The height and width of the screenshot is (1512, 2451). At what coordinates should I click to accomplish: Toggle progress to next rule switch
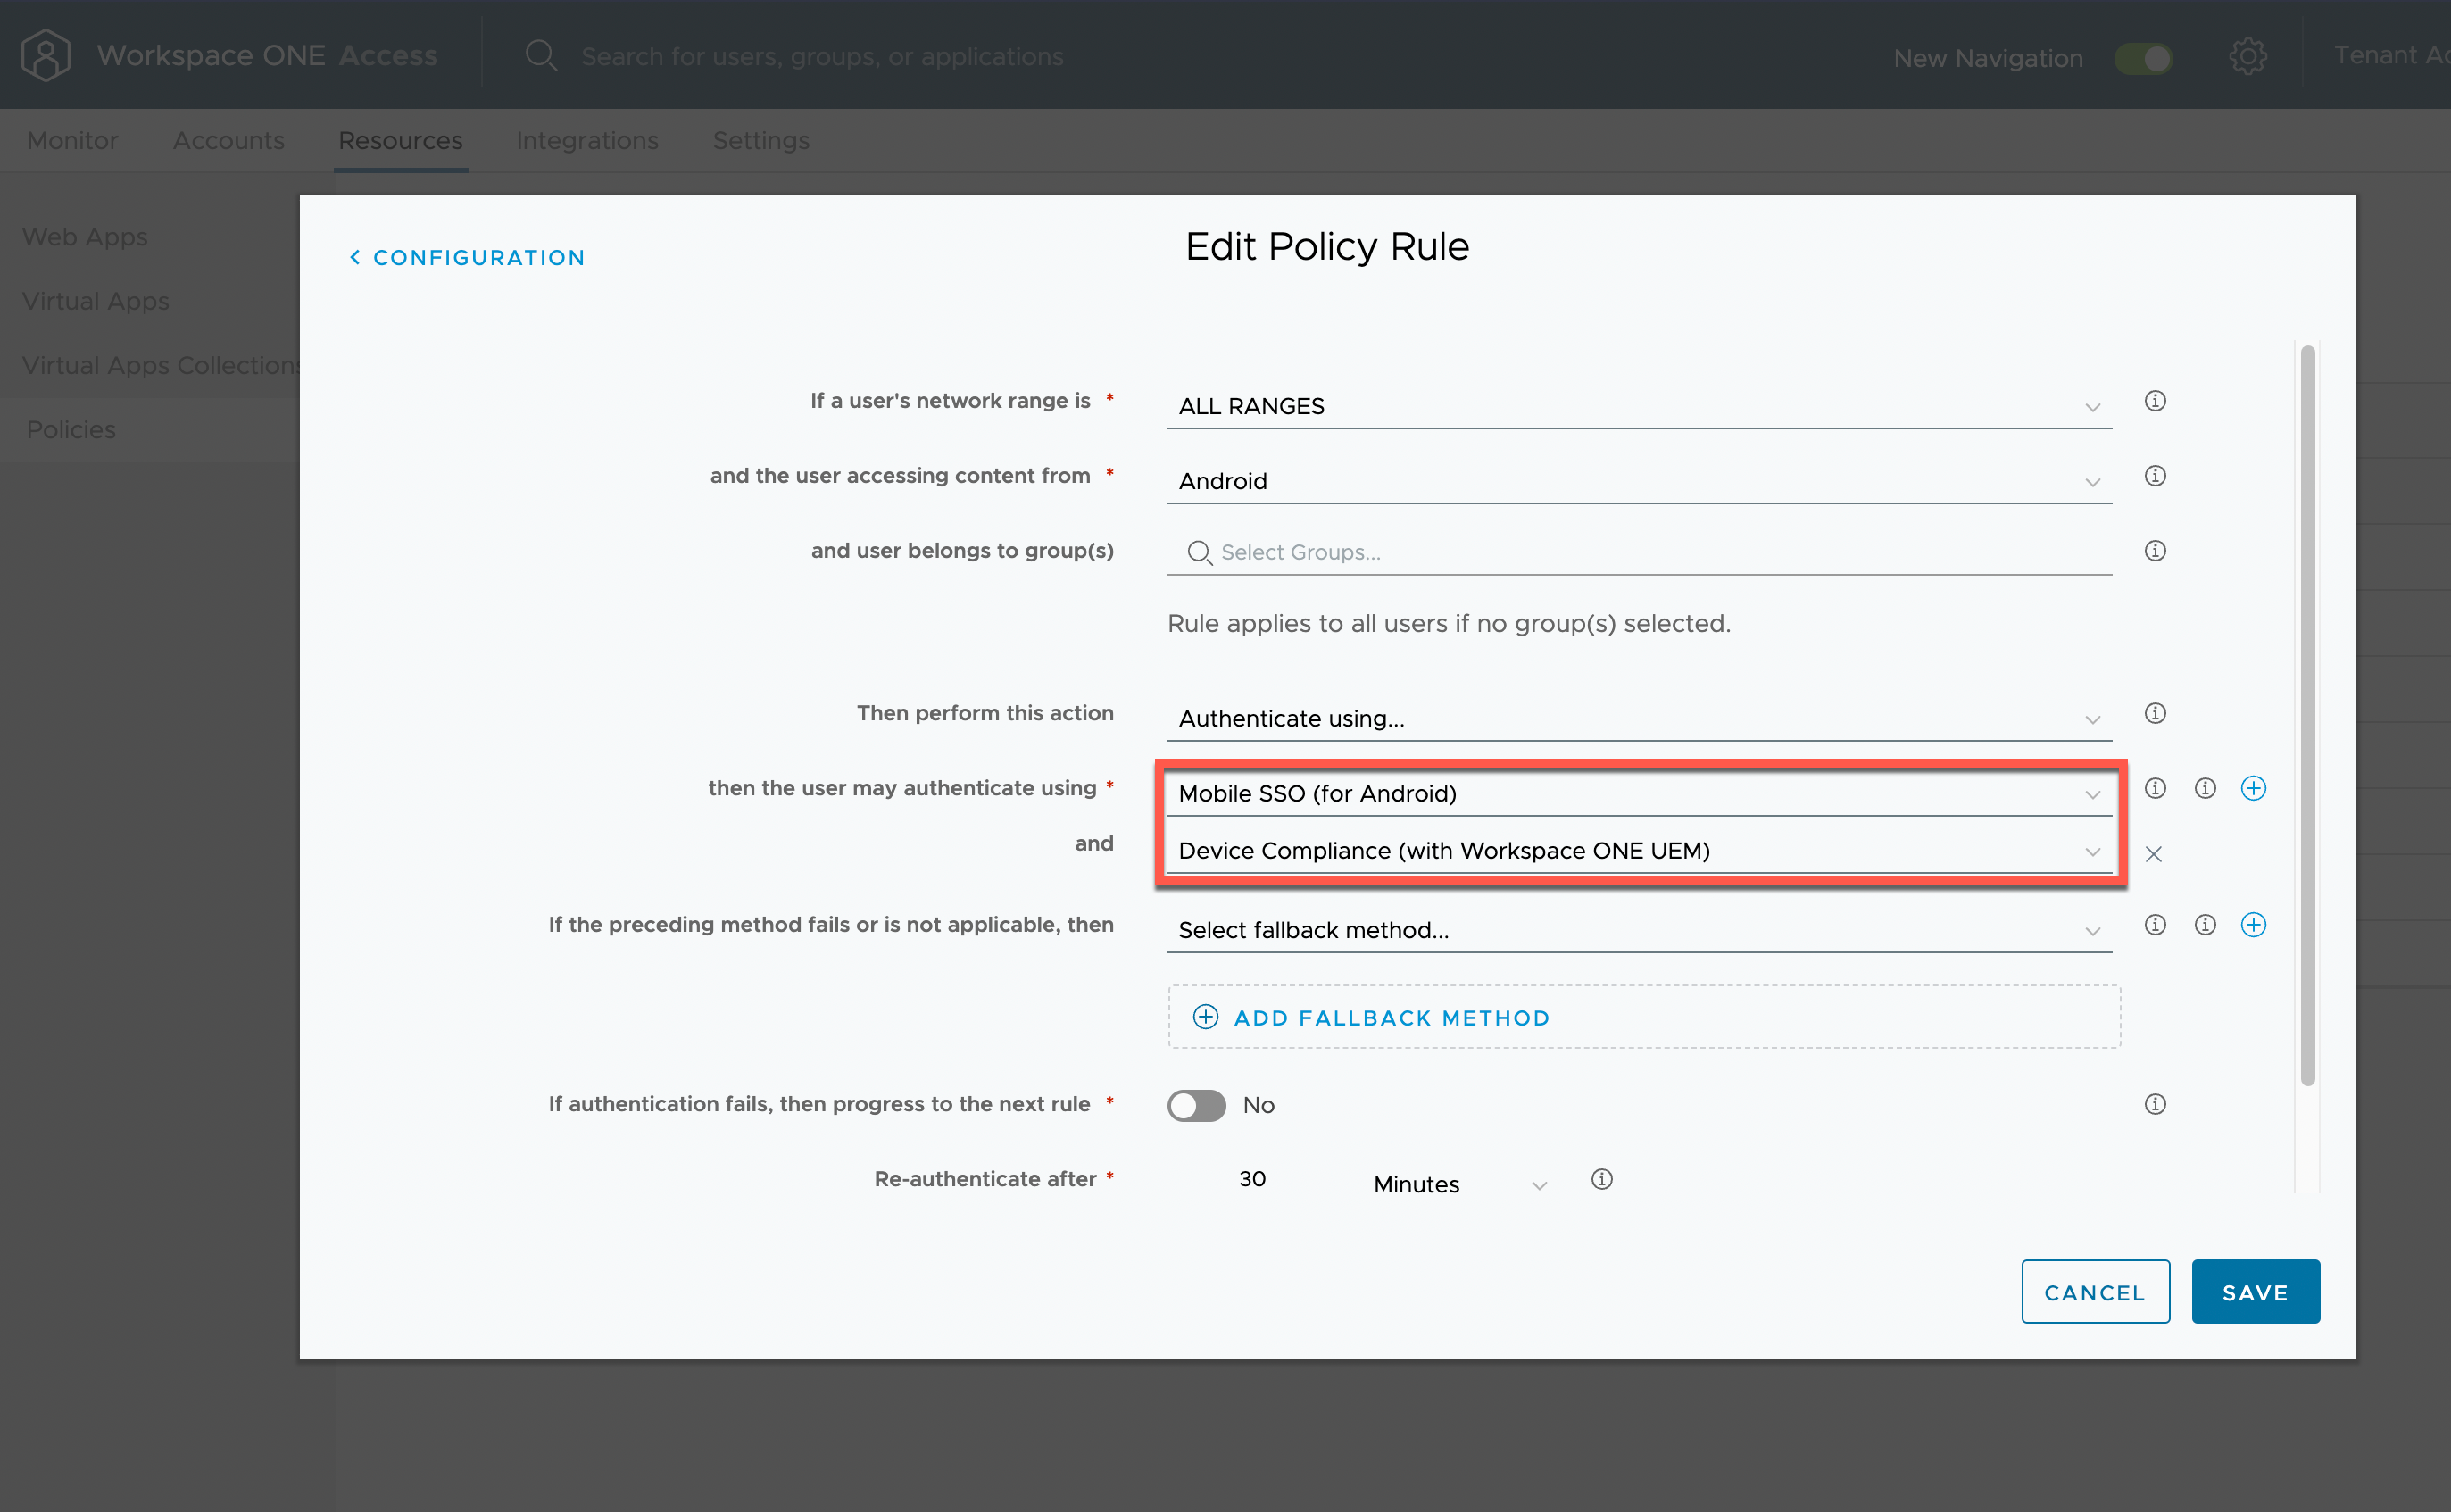pyautogui.click(x=1196, y=1105)
